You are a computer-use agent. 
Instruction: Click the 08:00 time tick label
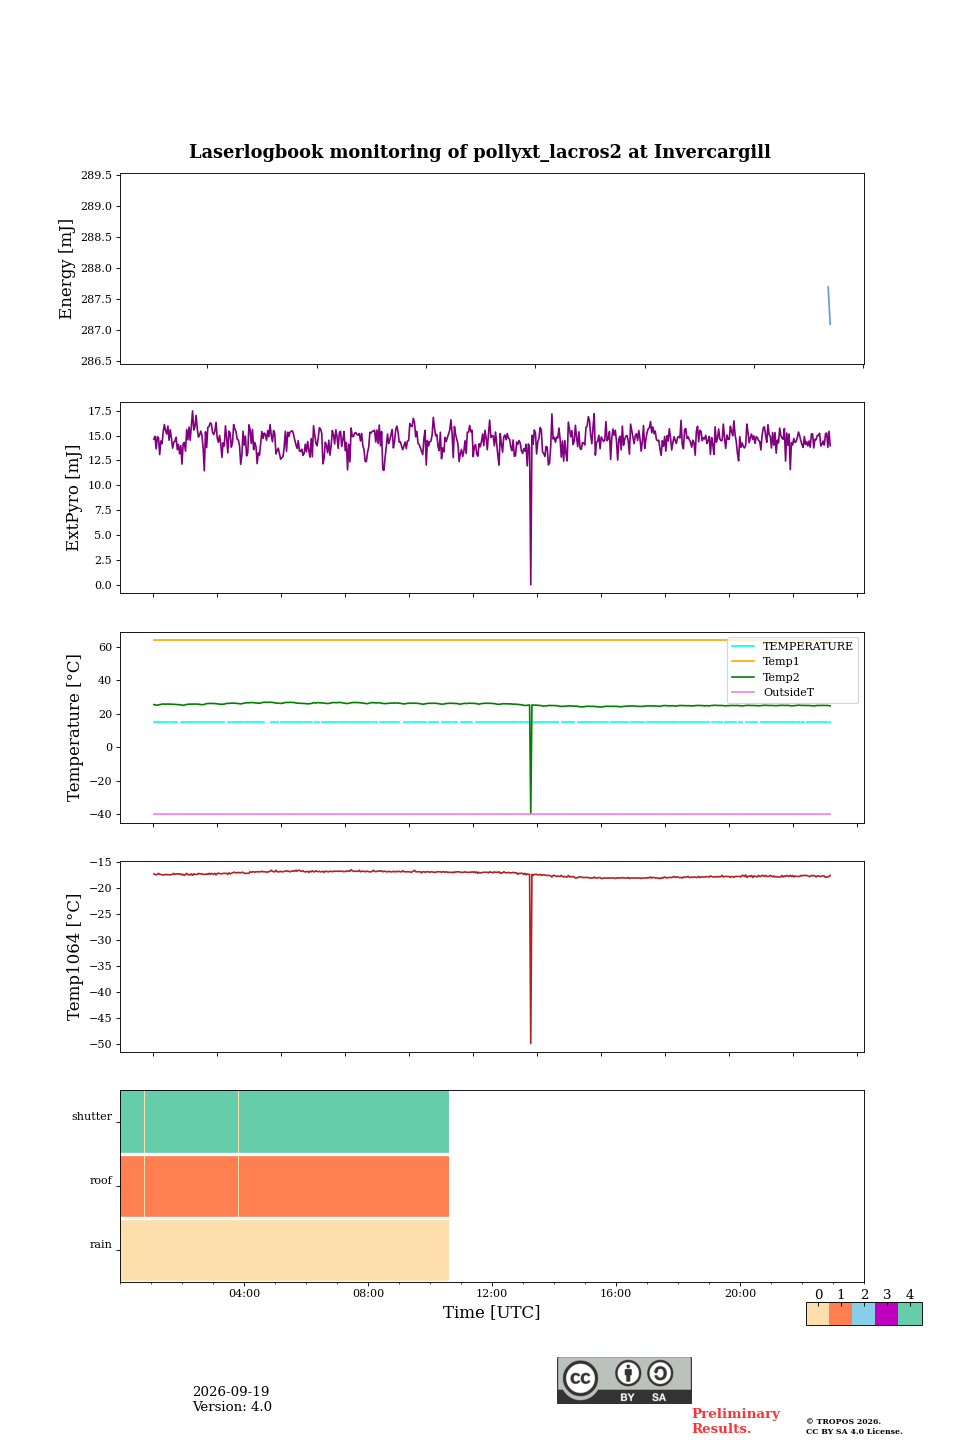coord(368,1294)
